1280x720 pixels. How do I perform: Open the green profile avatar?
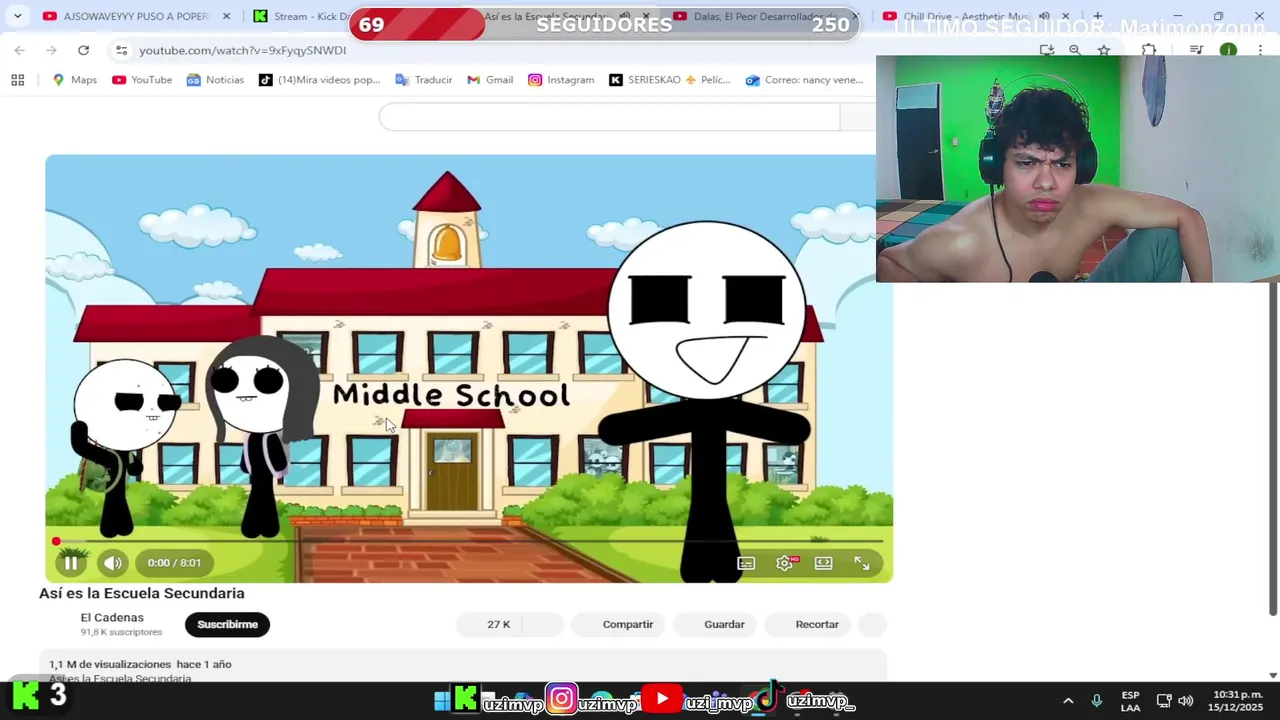tap(1228, 50)
